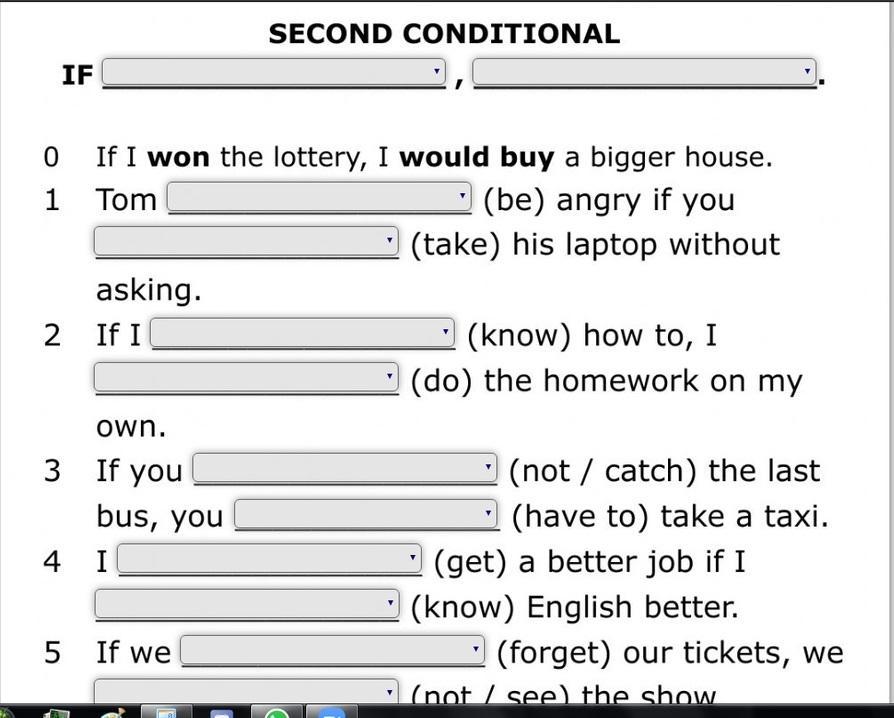This screenshot has height=718, width=894.
Task: Select the sentence 2 (know) how to dropdown
Action: coord(302,334)
